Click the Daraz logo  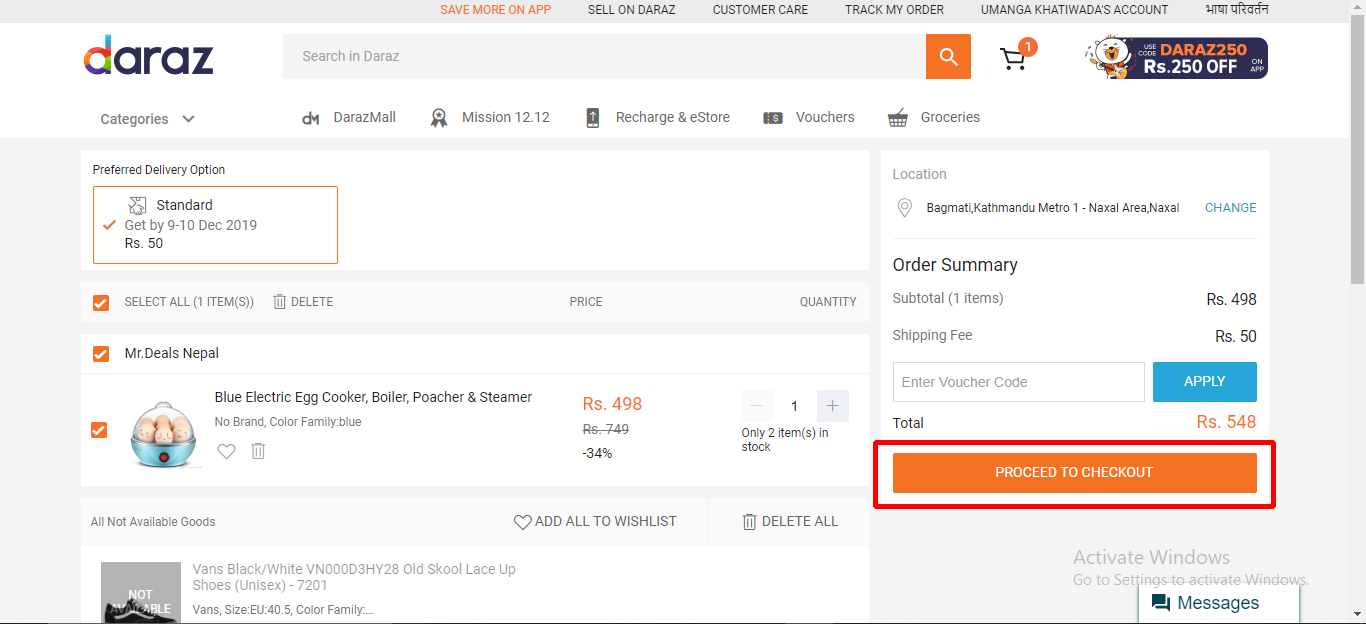coord(148,56)
